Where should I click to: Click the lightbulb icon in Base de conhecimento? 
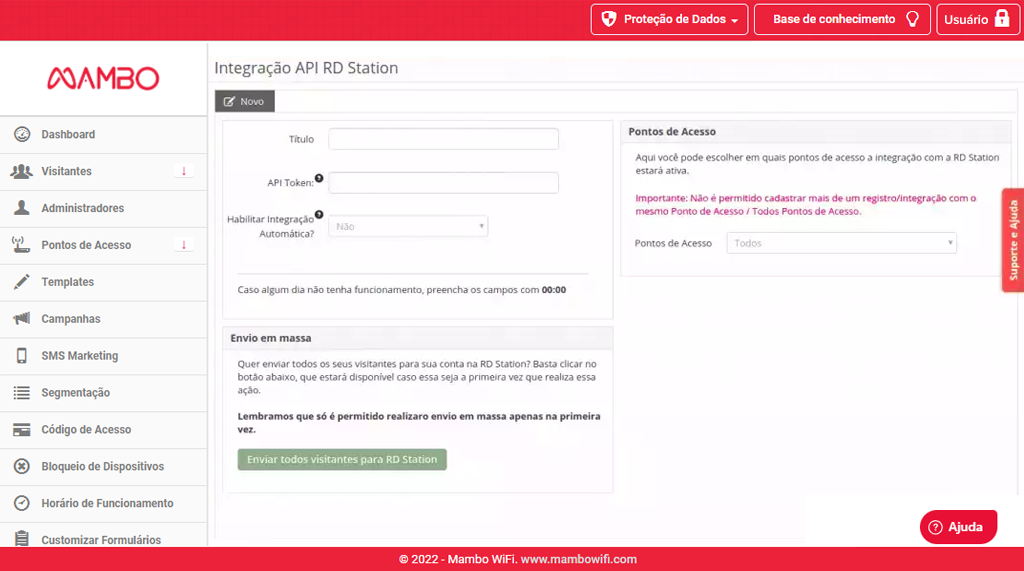[912, 19]
